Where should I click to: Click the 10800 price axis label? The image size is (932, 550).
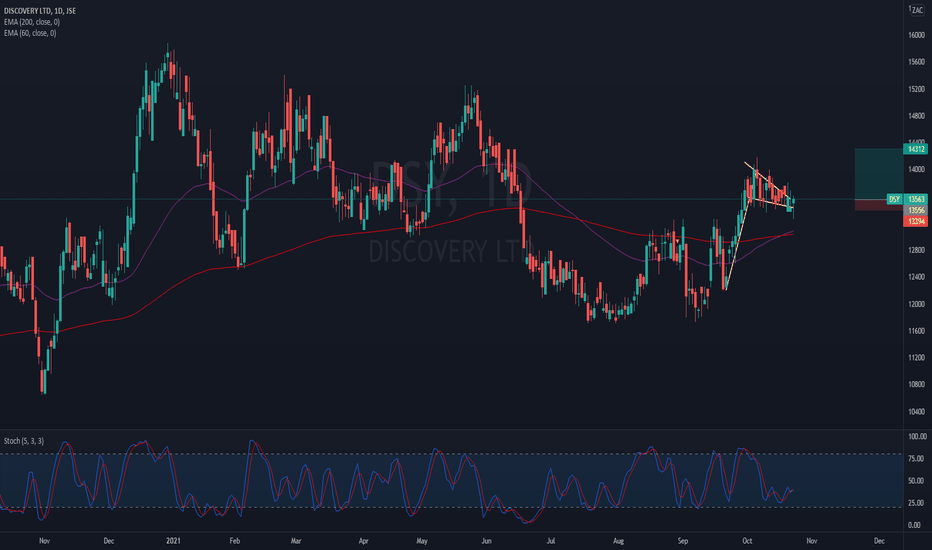click(x=917, y=384)
